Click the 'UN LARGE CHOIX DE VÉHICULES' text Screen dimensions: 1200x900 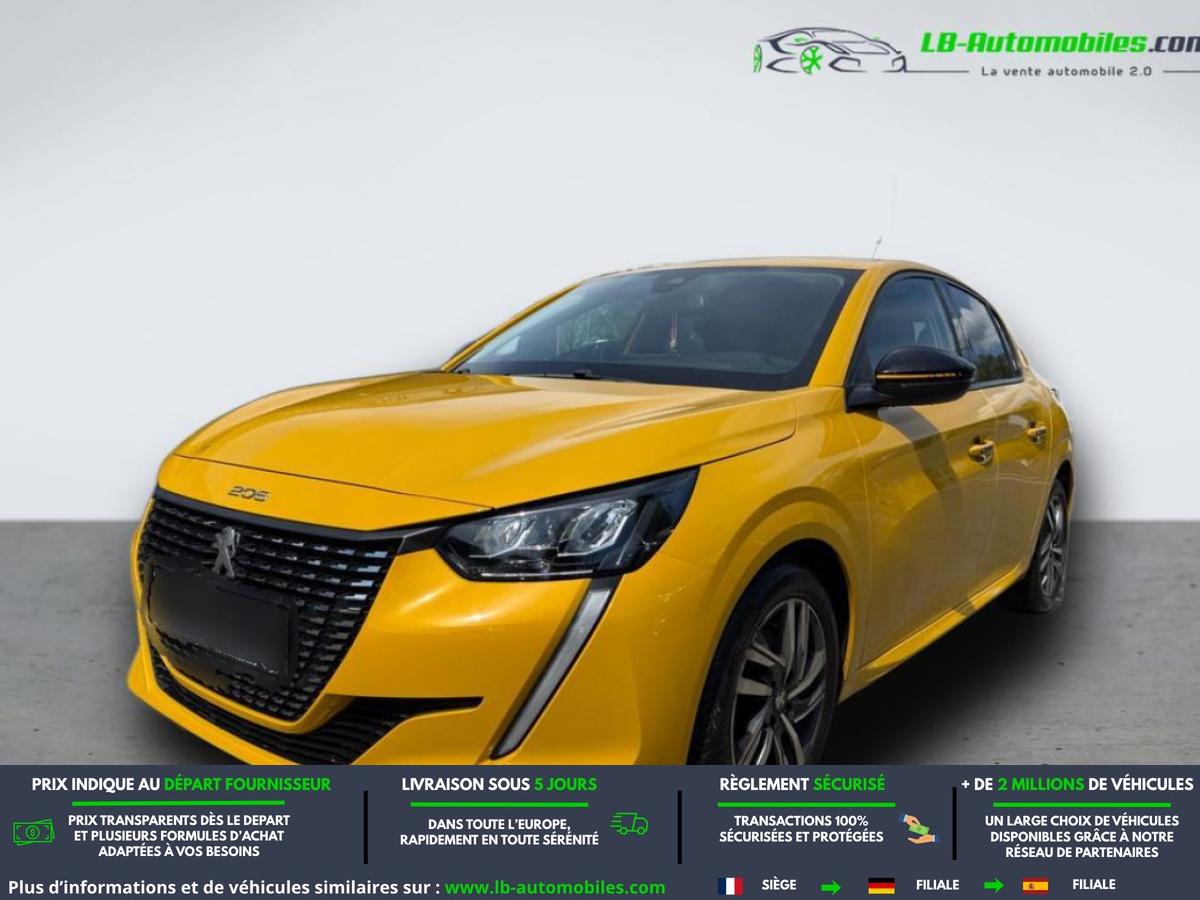coord(1082,836)
